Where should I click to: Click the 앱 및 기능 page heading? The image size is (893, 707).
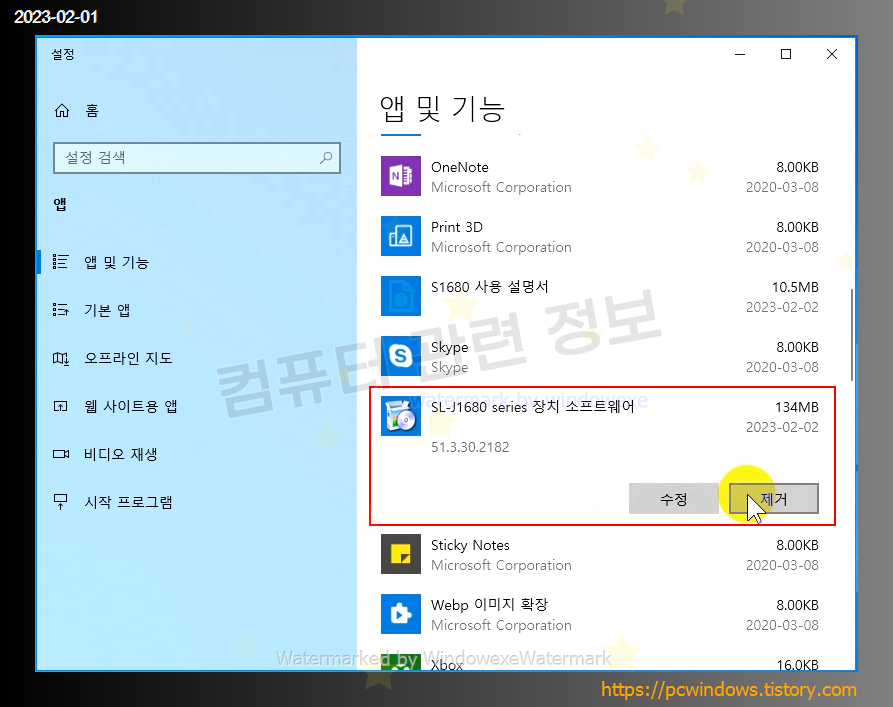click(x=442, y=109)
